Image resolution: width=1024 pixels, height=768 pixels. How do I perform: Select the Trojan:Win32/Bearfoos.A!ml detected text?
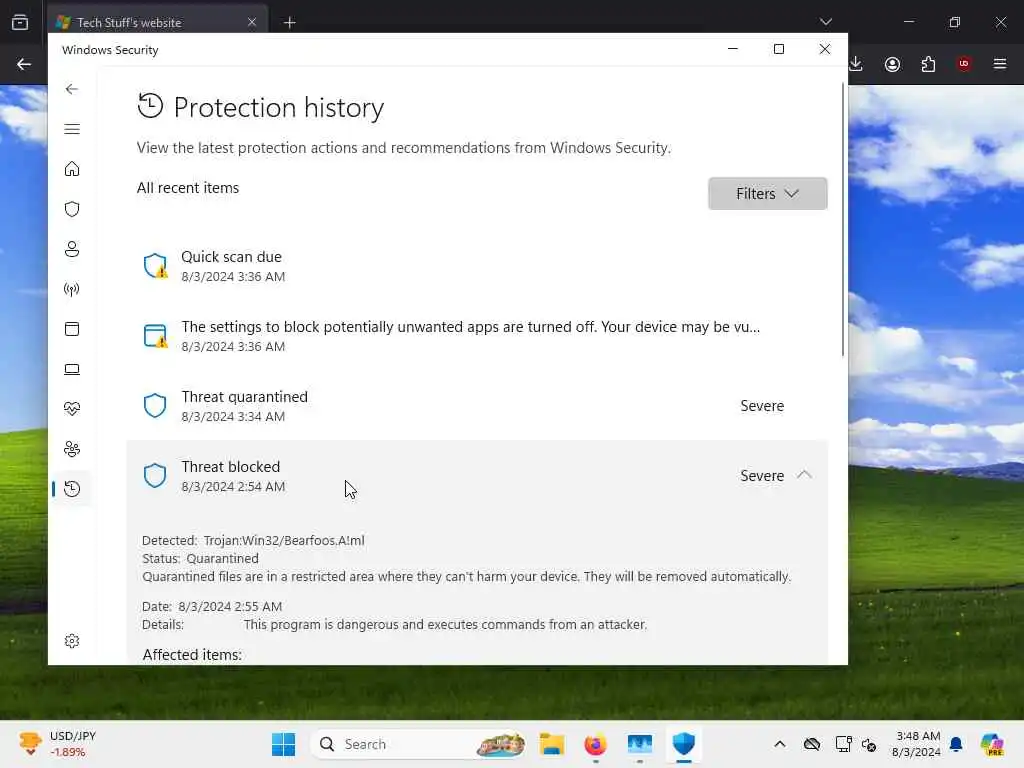click(x=284, y=541)
